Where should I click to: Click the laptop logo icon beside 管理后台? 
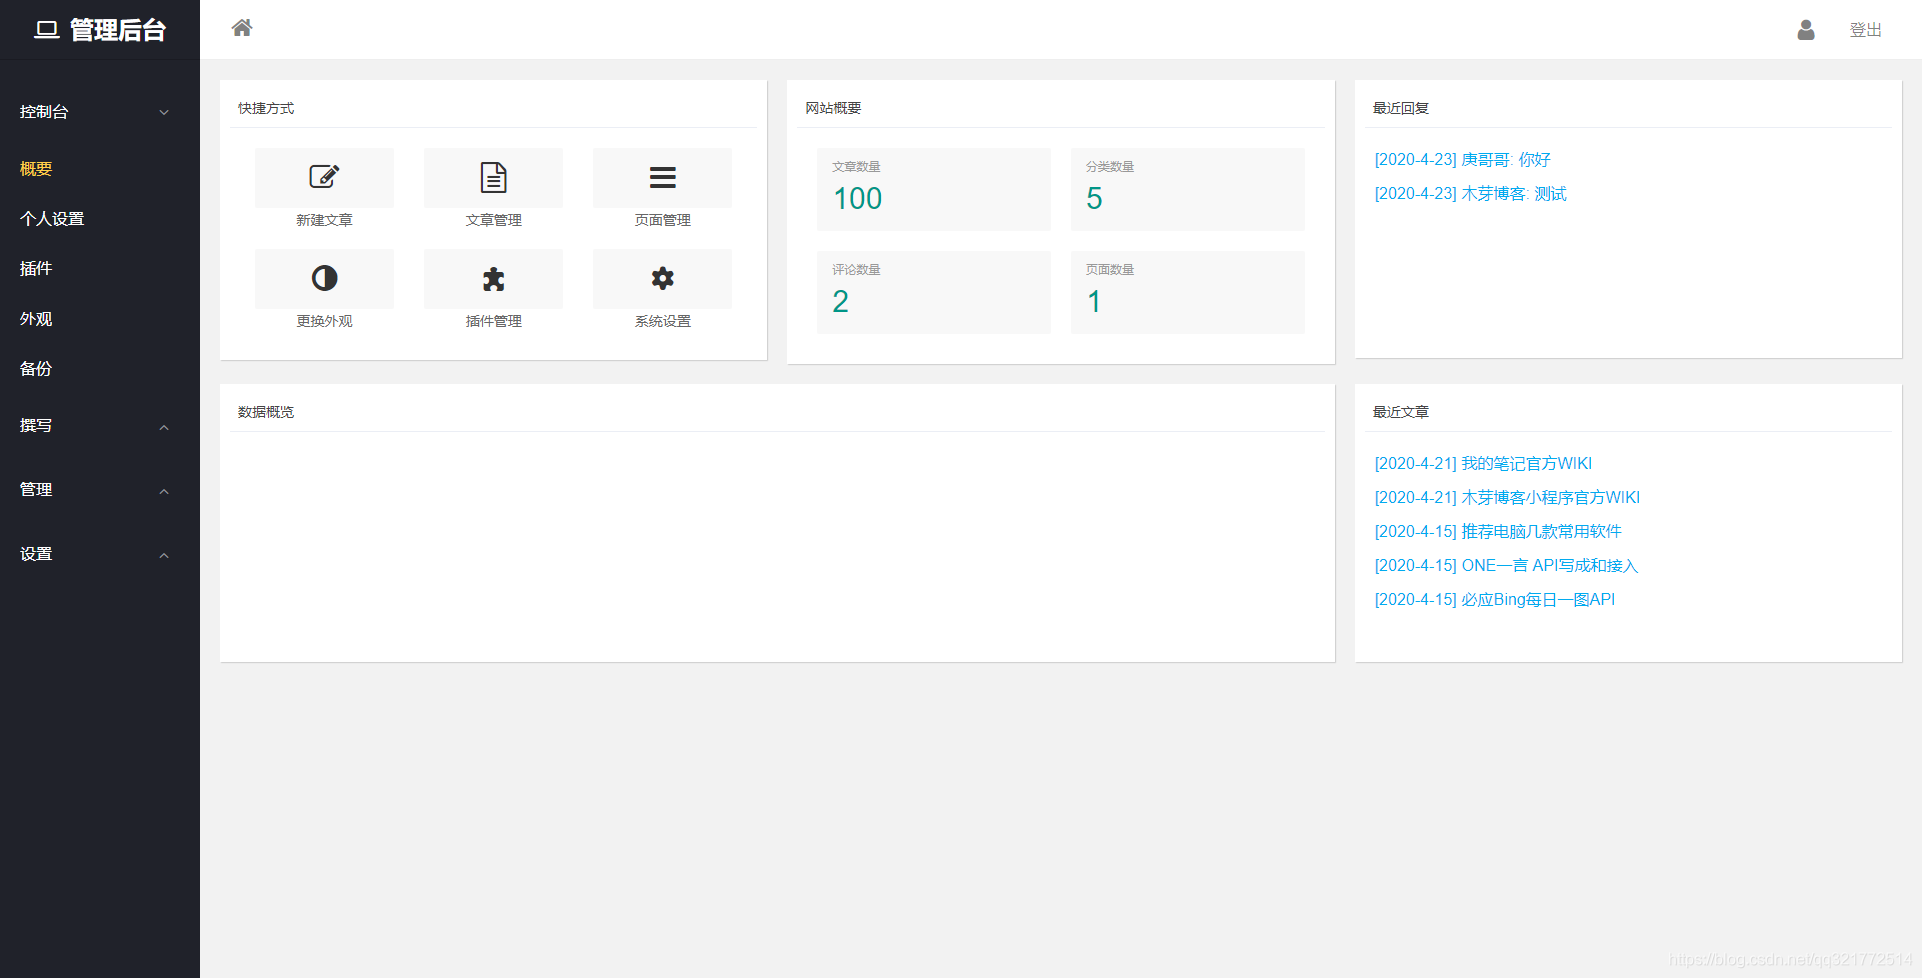[47, 30]
